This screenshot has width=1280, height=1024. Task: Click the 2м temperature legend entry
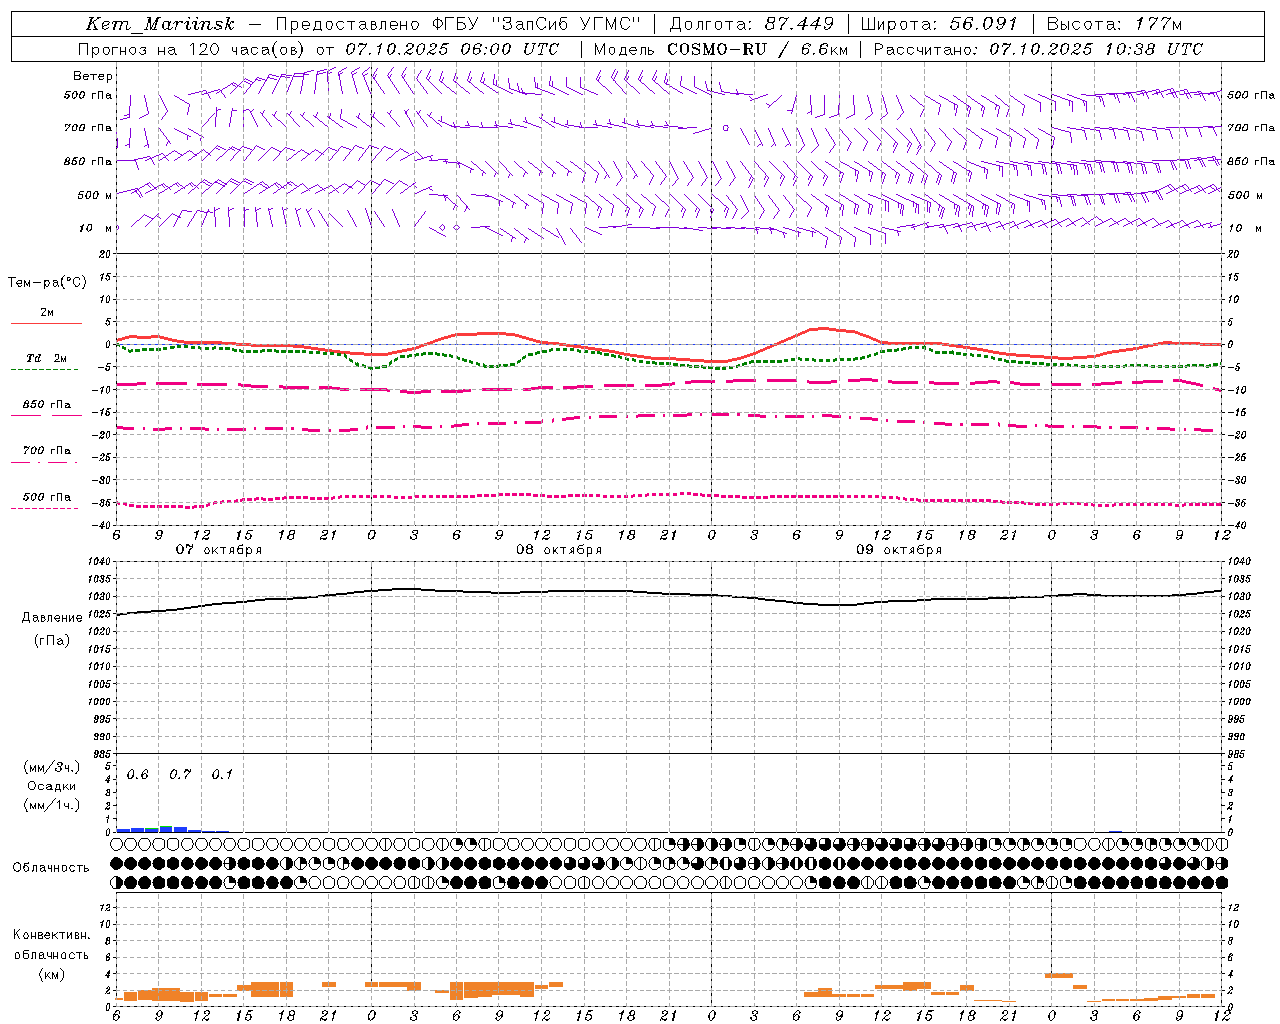point(47,312)
